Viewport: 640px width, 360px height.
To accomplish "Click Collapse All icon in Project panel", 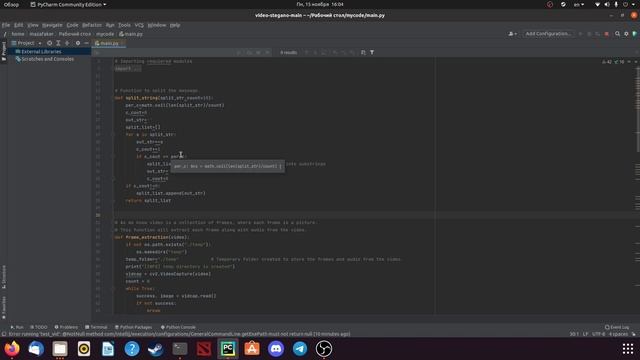I will 67,43.
